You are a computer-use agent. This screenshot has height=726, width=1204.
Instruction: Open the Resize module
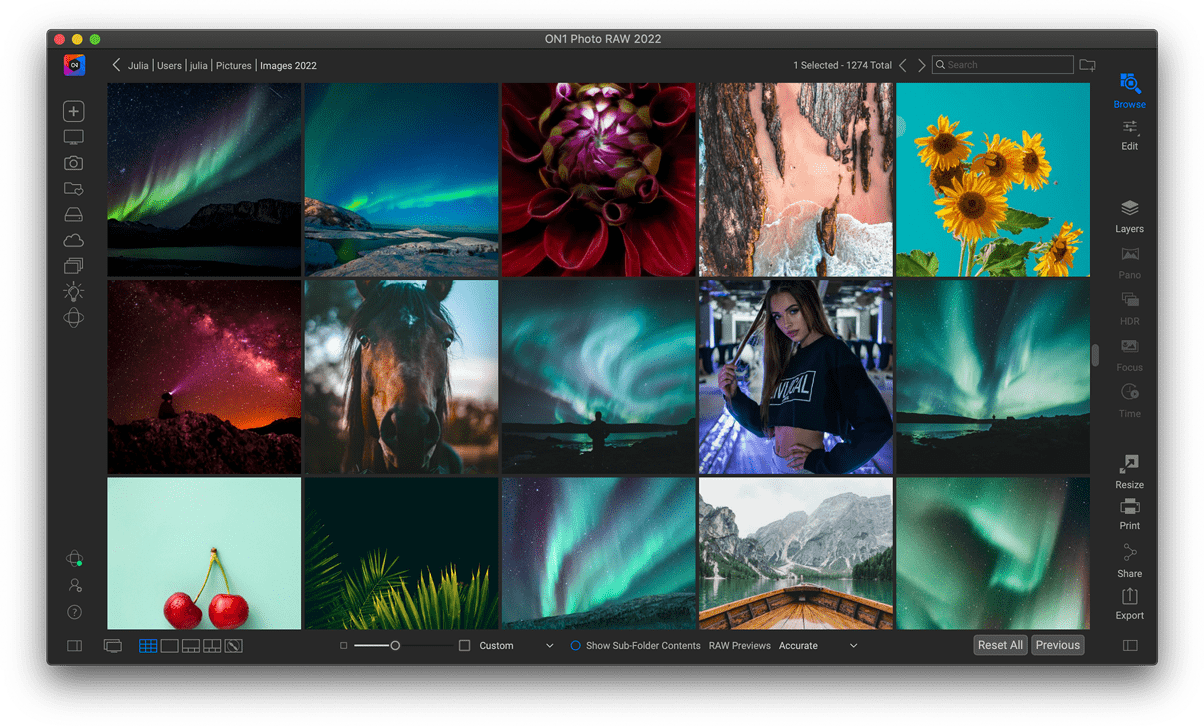pos(1129,472)
